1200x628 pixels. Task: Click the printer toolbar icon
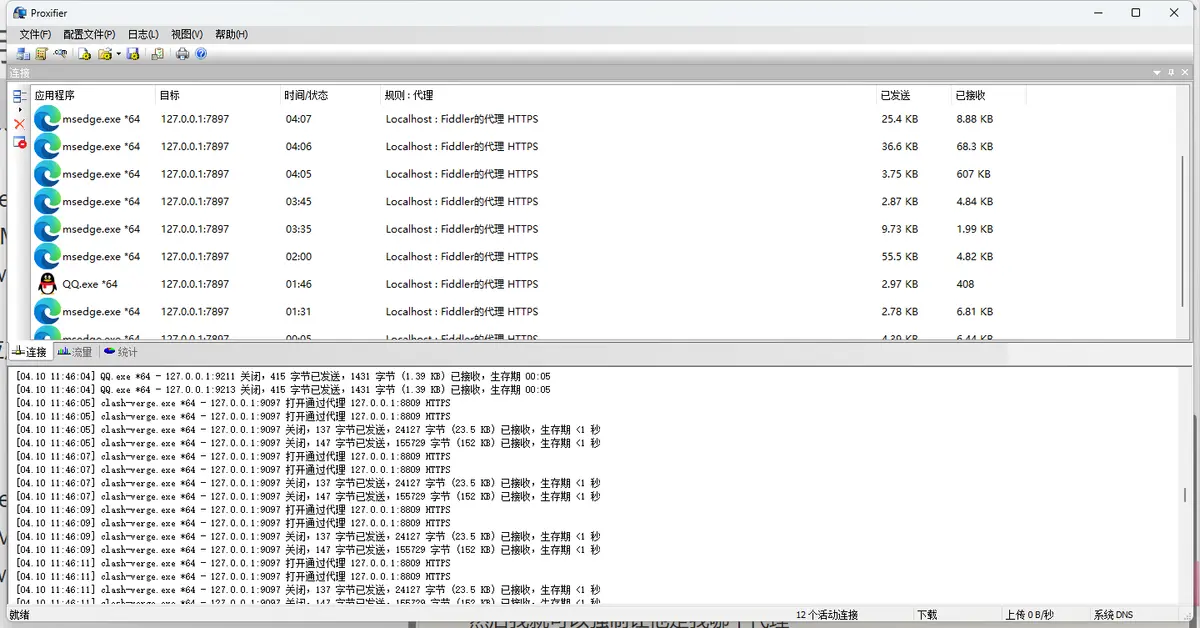182,54
